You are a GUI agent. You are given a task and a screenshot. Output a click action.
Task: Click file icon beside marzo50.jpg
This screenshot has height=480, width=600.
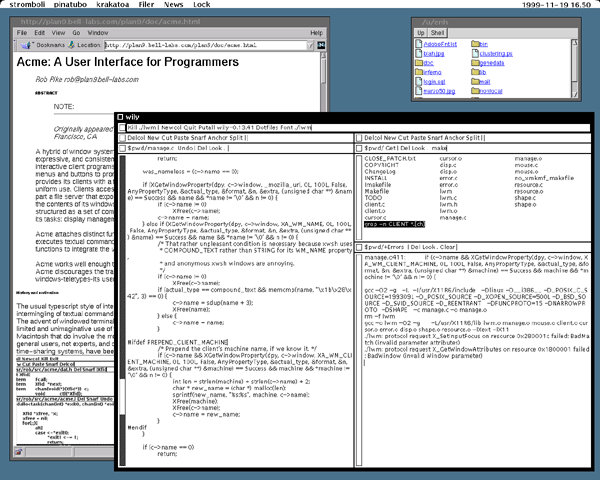point(419,91)
